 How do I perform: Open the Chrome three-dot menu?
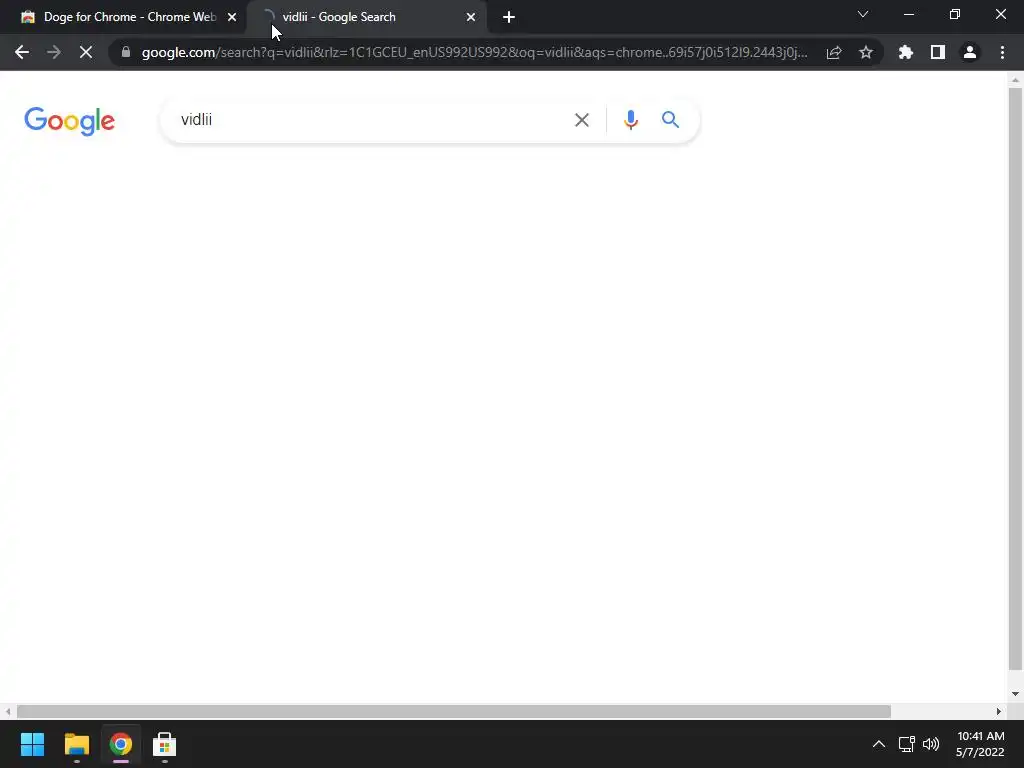[x=1002, y=52]
